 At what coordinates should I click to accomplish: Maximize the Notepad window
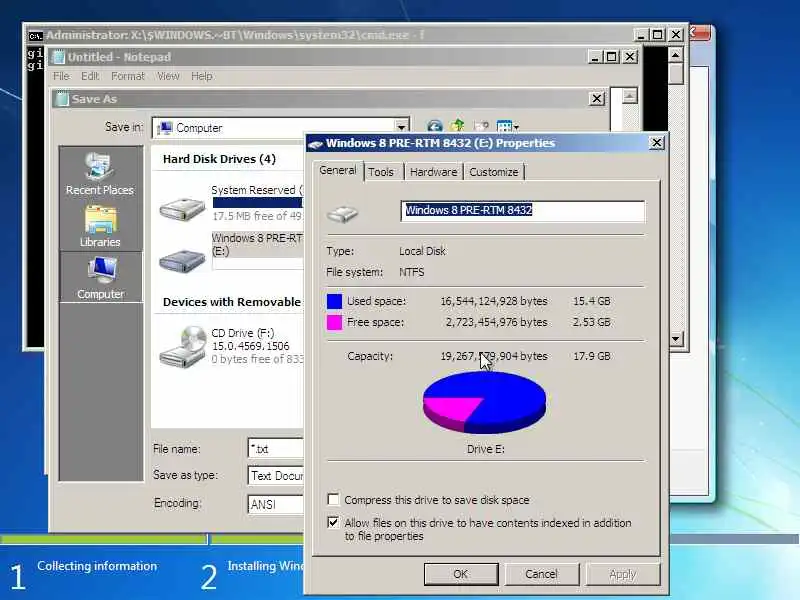coord(611,57)
